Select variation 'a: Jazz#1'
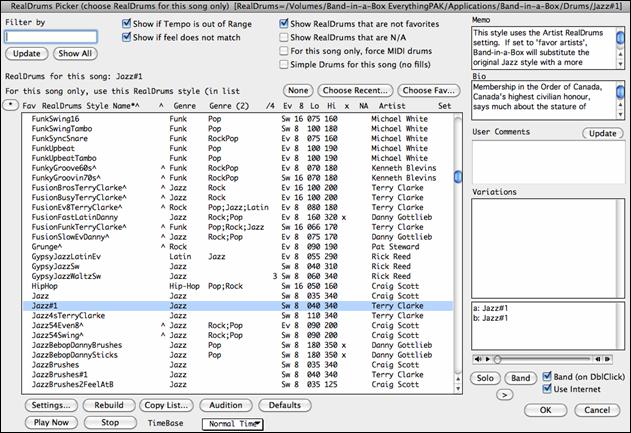Image resolution: width=631 pixels, height=433 pixels. tap(490, 308)
